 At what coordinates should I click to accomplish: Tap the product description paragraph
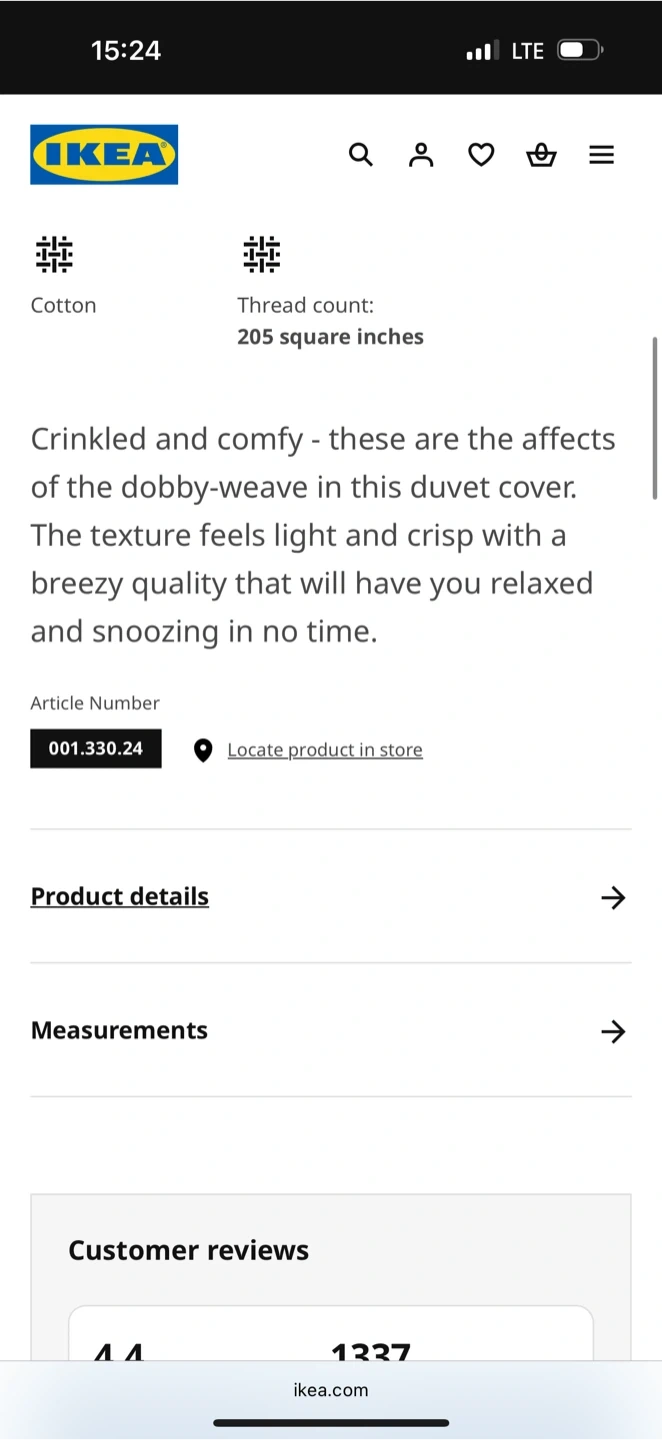tap(323, 535)
